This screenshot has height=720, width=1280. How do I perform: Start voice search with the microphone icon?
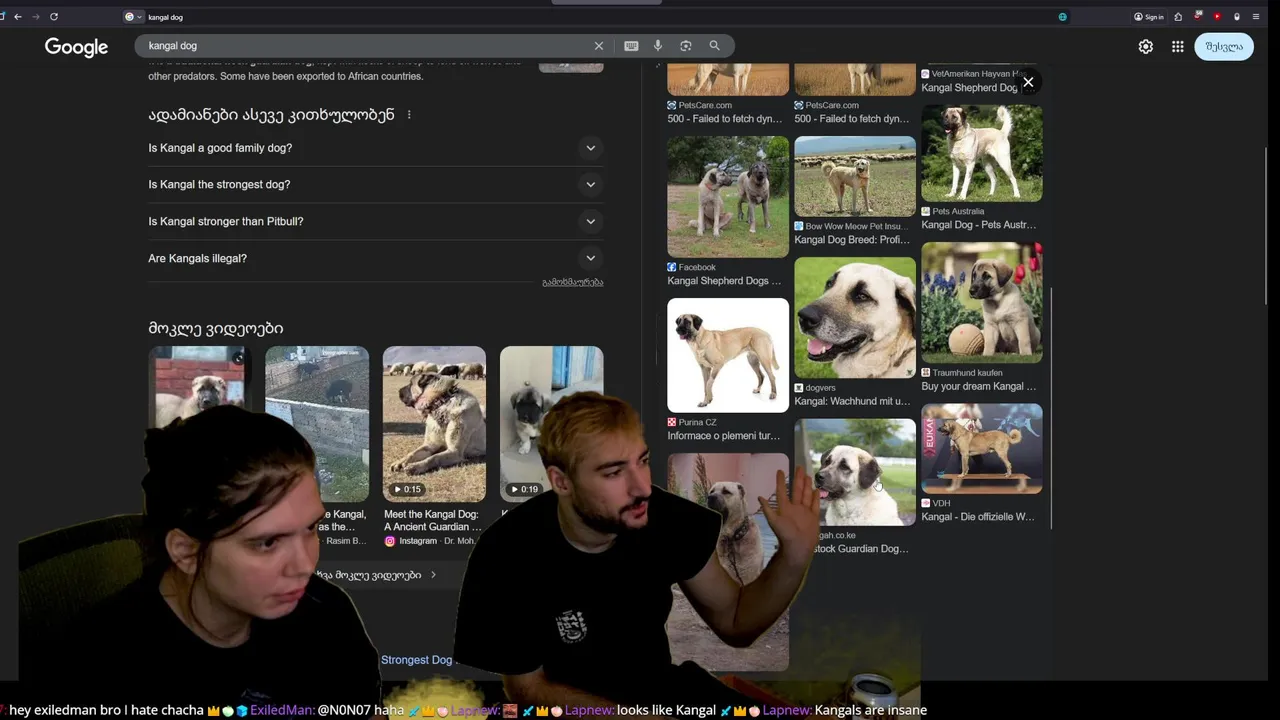coord(658,46)
